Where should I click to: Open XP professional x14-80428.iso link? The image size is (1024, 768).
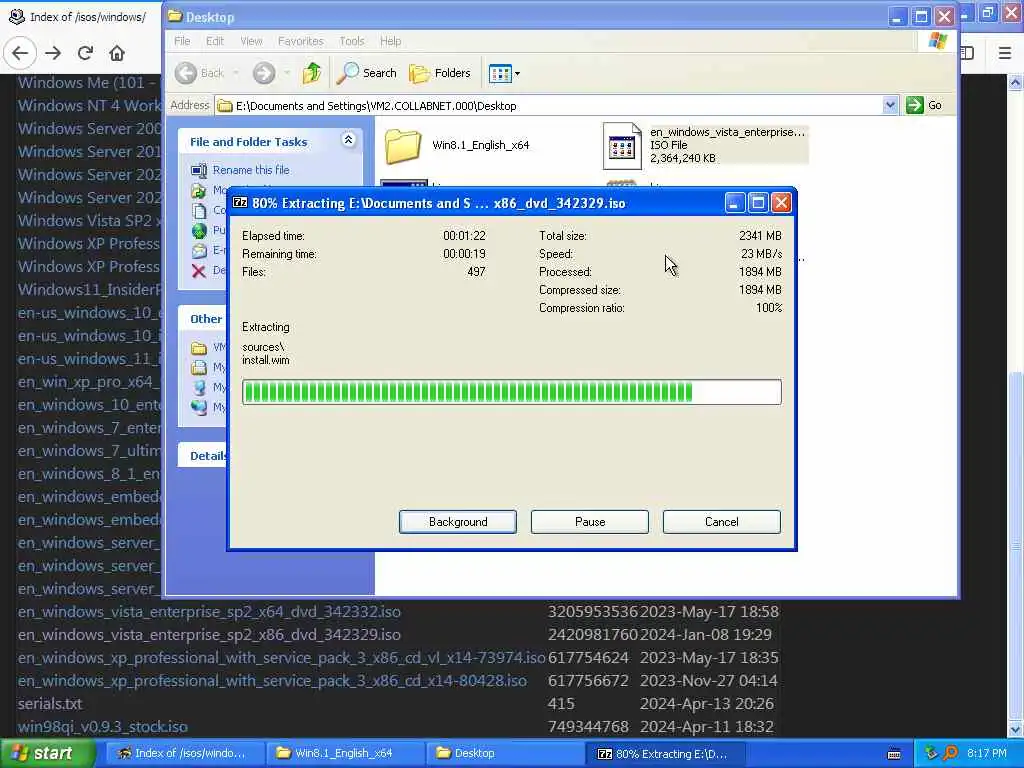[x=272, y=680]
